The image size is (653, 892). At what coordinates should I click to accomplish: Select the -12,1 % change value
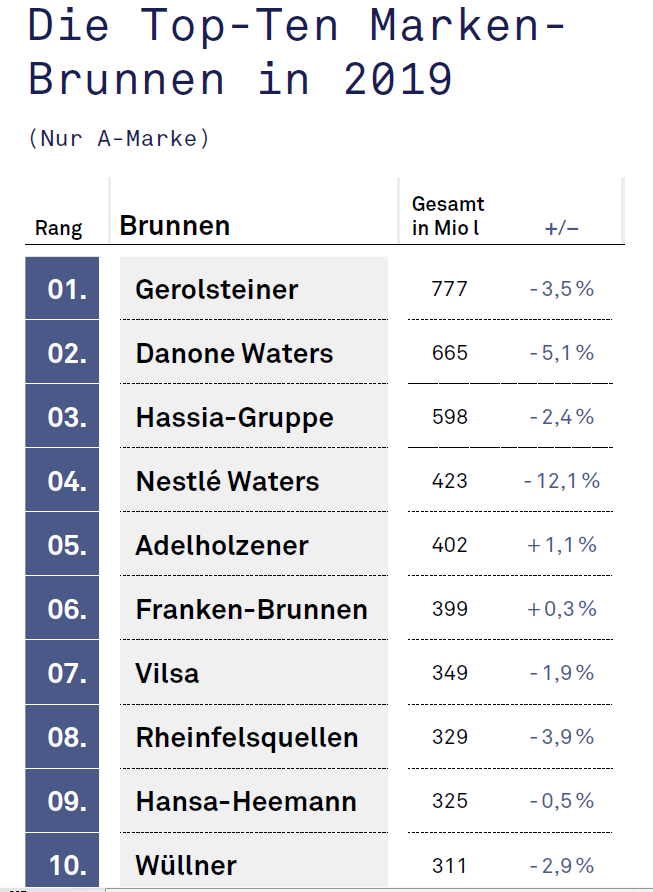561,481
